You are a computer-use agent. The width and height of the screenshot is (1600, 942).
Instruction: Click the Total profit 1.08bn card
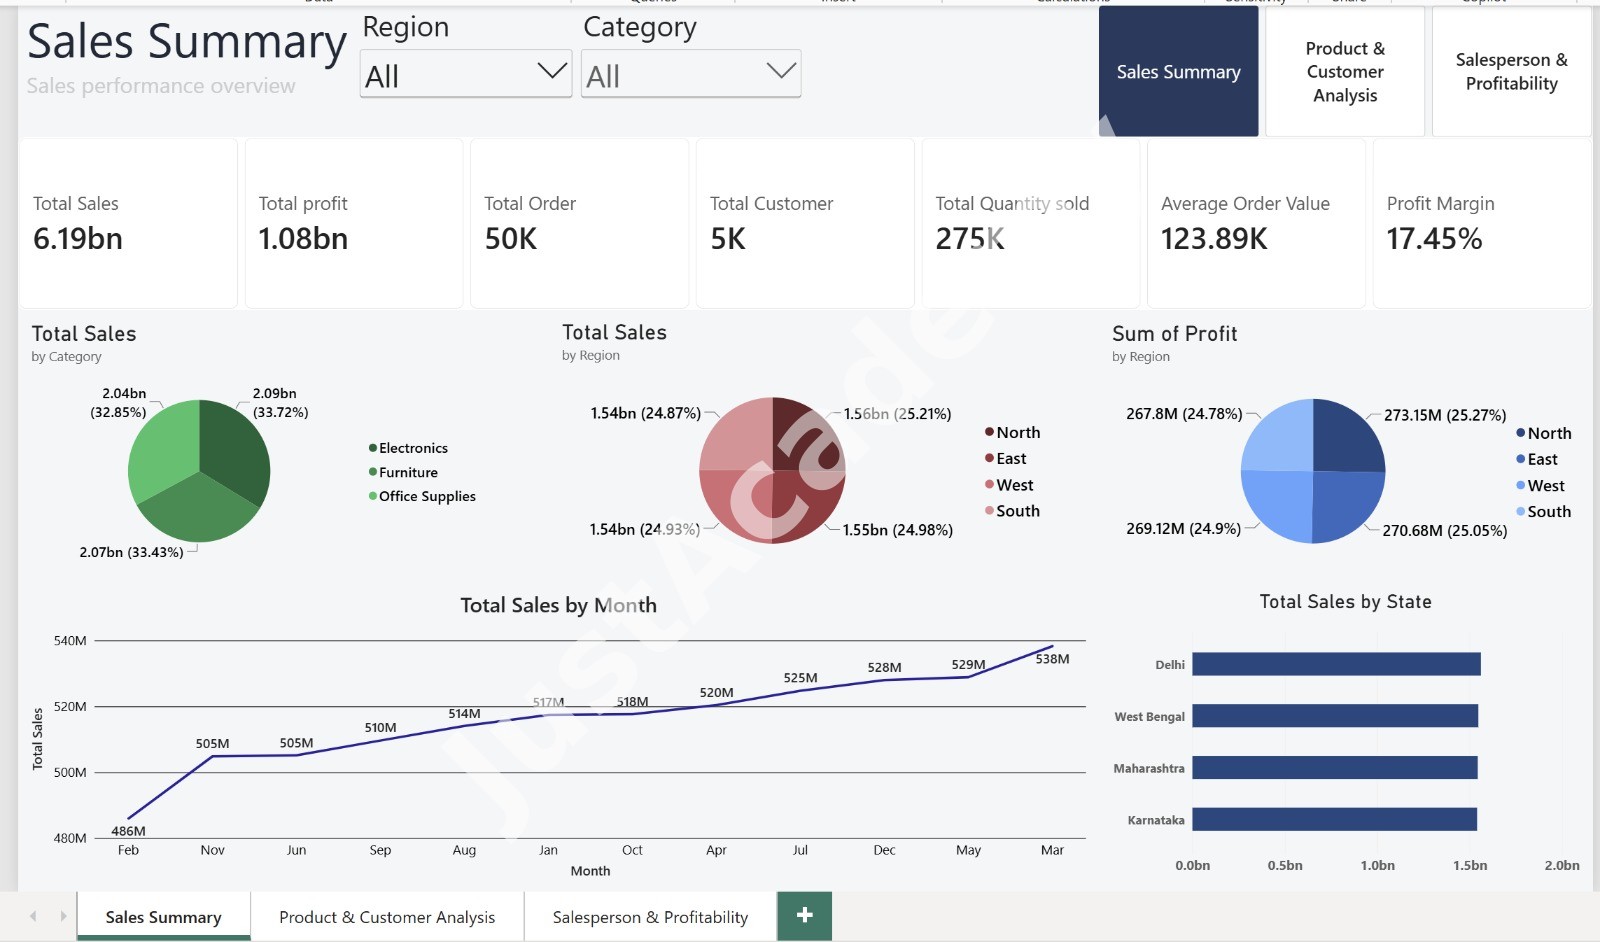click(x=354, y=223)
